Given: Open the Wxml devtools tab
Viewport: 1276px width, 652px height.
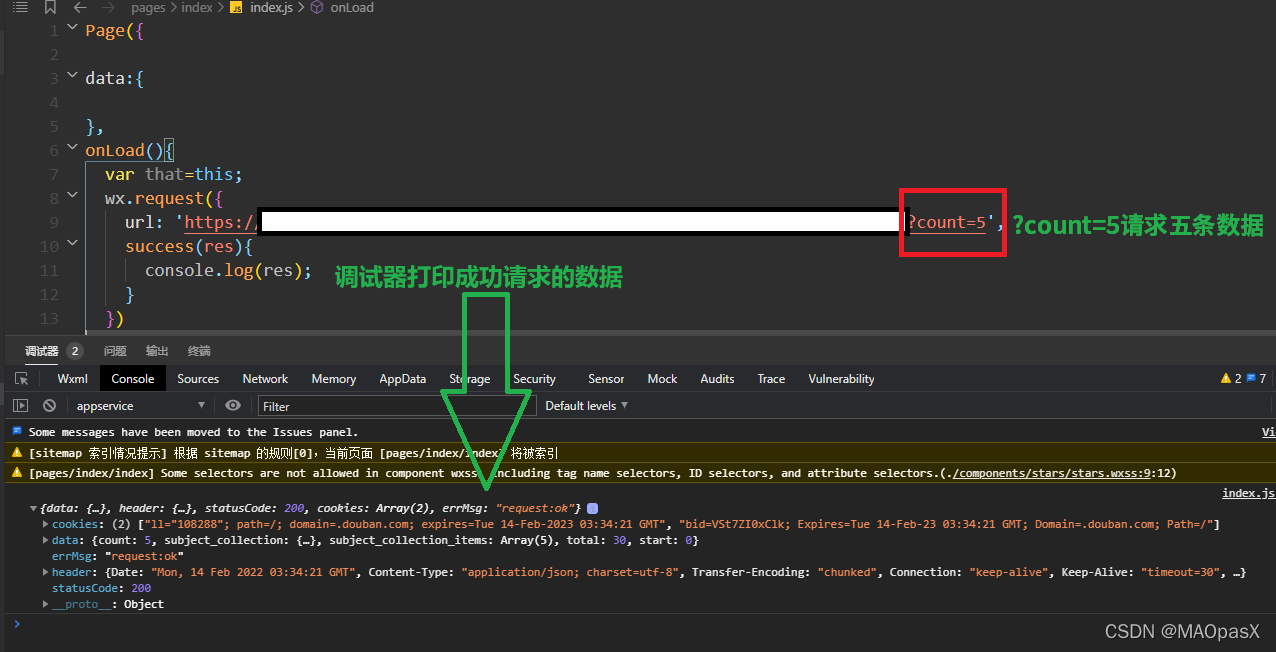Looking at the screenshot, I should (x=73, y=379).
